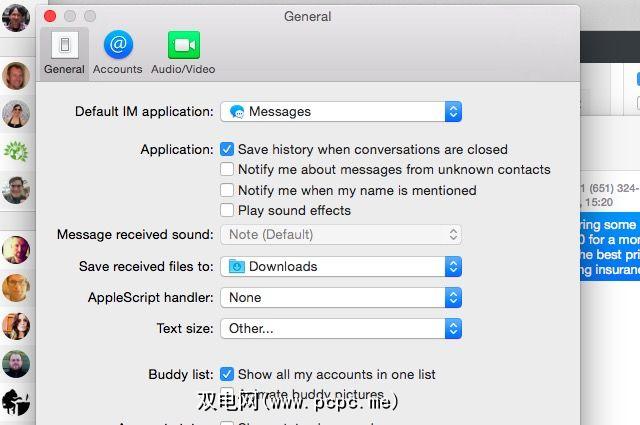The image size is (640, 425).
Task: Enable Play sound effects checkbox
Action: pos(227,210)
